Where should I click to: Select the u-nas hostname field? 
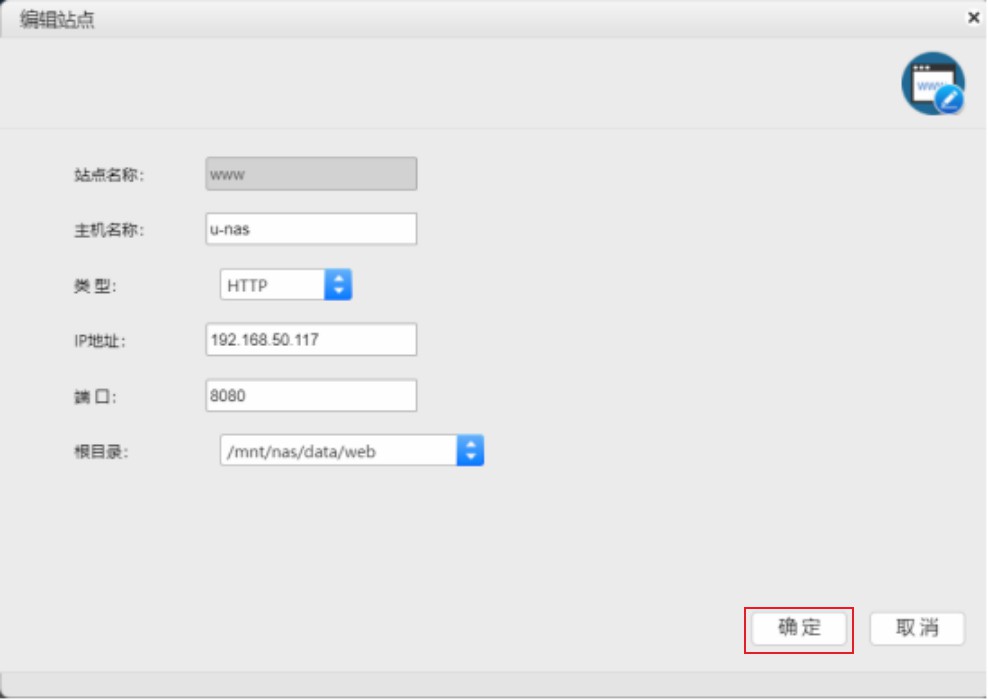310,227
